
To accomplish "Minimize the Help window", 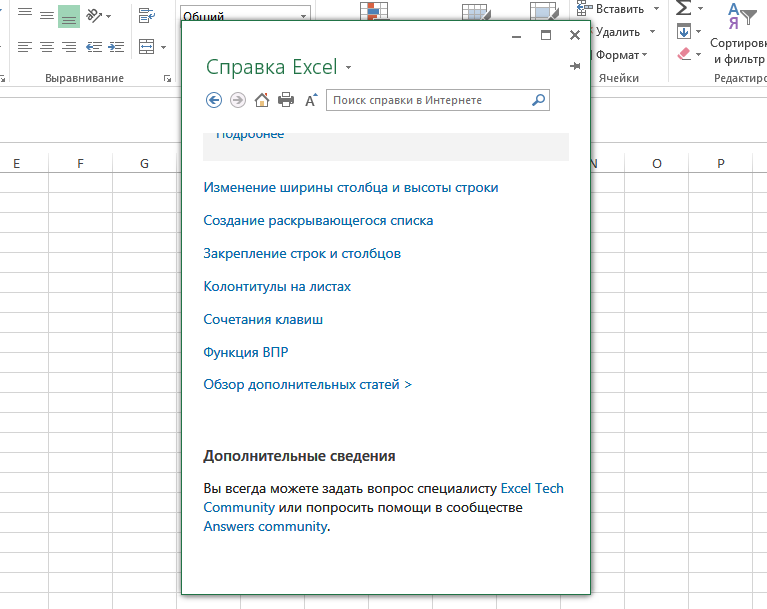I will tap(517, 36).
